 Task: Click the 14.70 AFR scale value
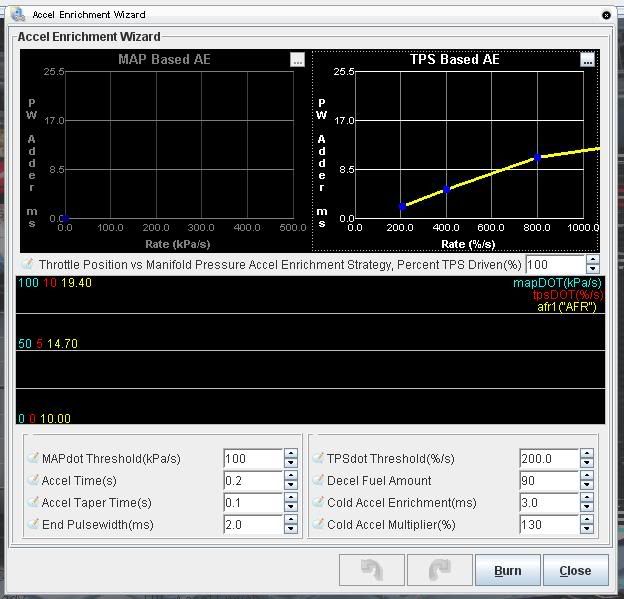click(62, 343)
